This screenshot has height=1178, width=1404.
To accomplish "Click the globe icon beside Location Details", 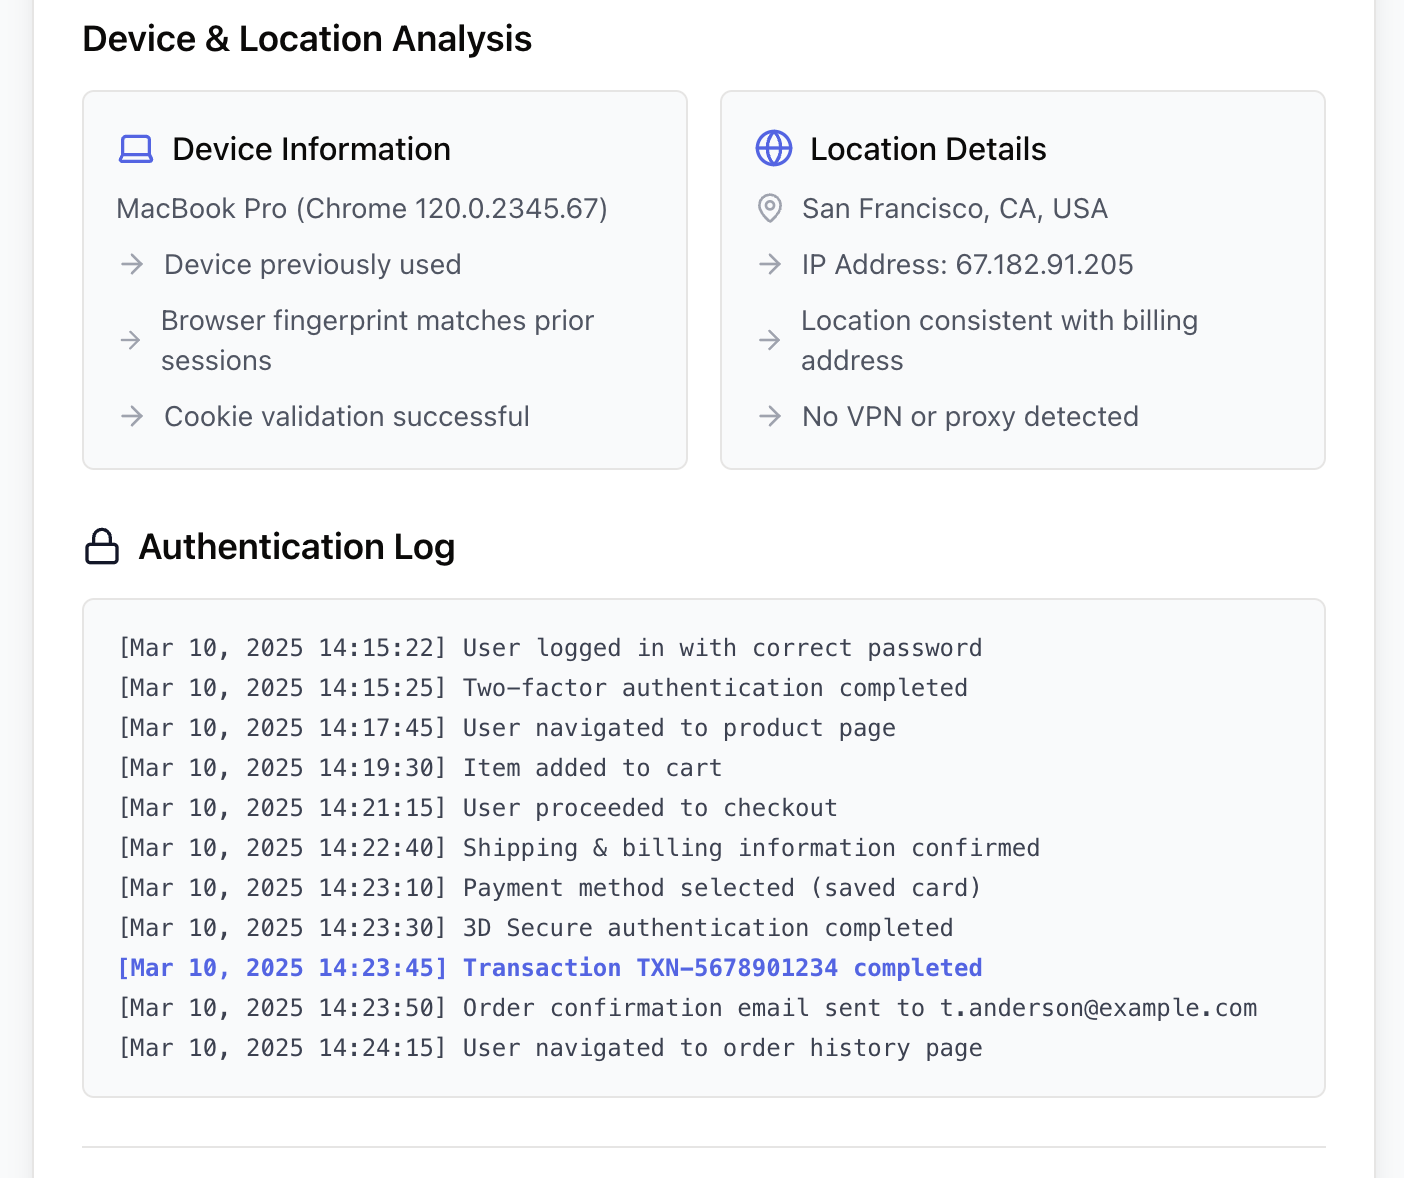I will pos(773,149).
